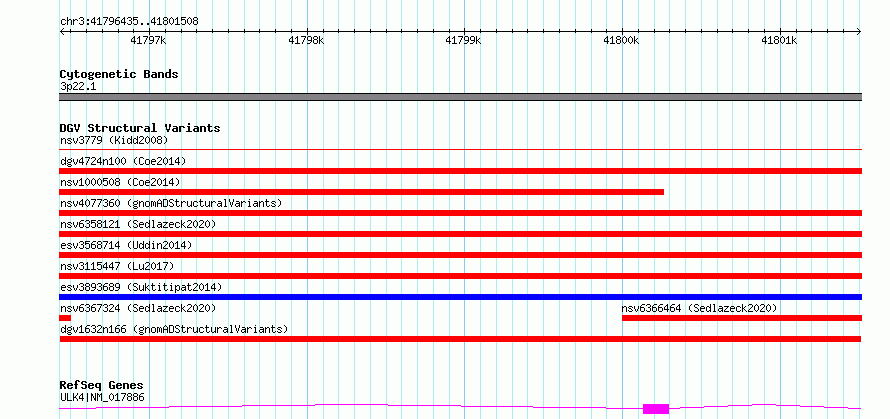The image size is (890, 419).
Task: Click the 41800k ruler tick label
Action: coord(622,41)
